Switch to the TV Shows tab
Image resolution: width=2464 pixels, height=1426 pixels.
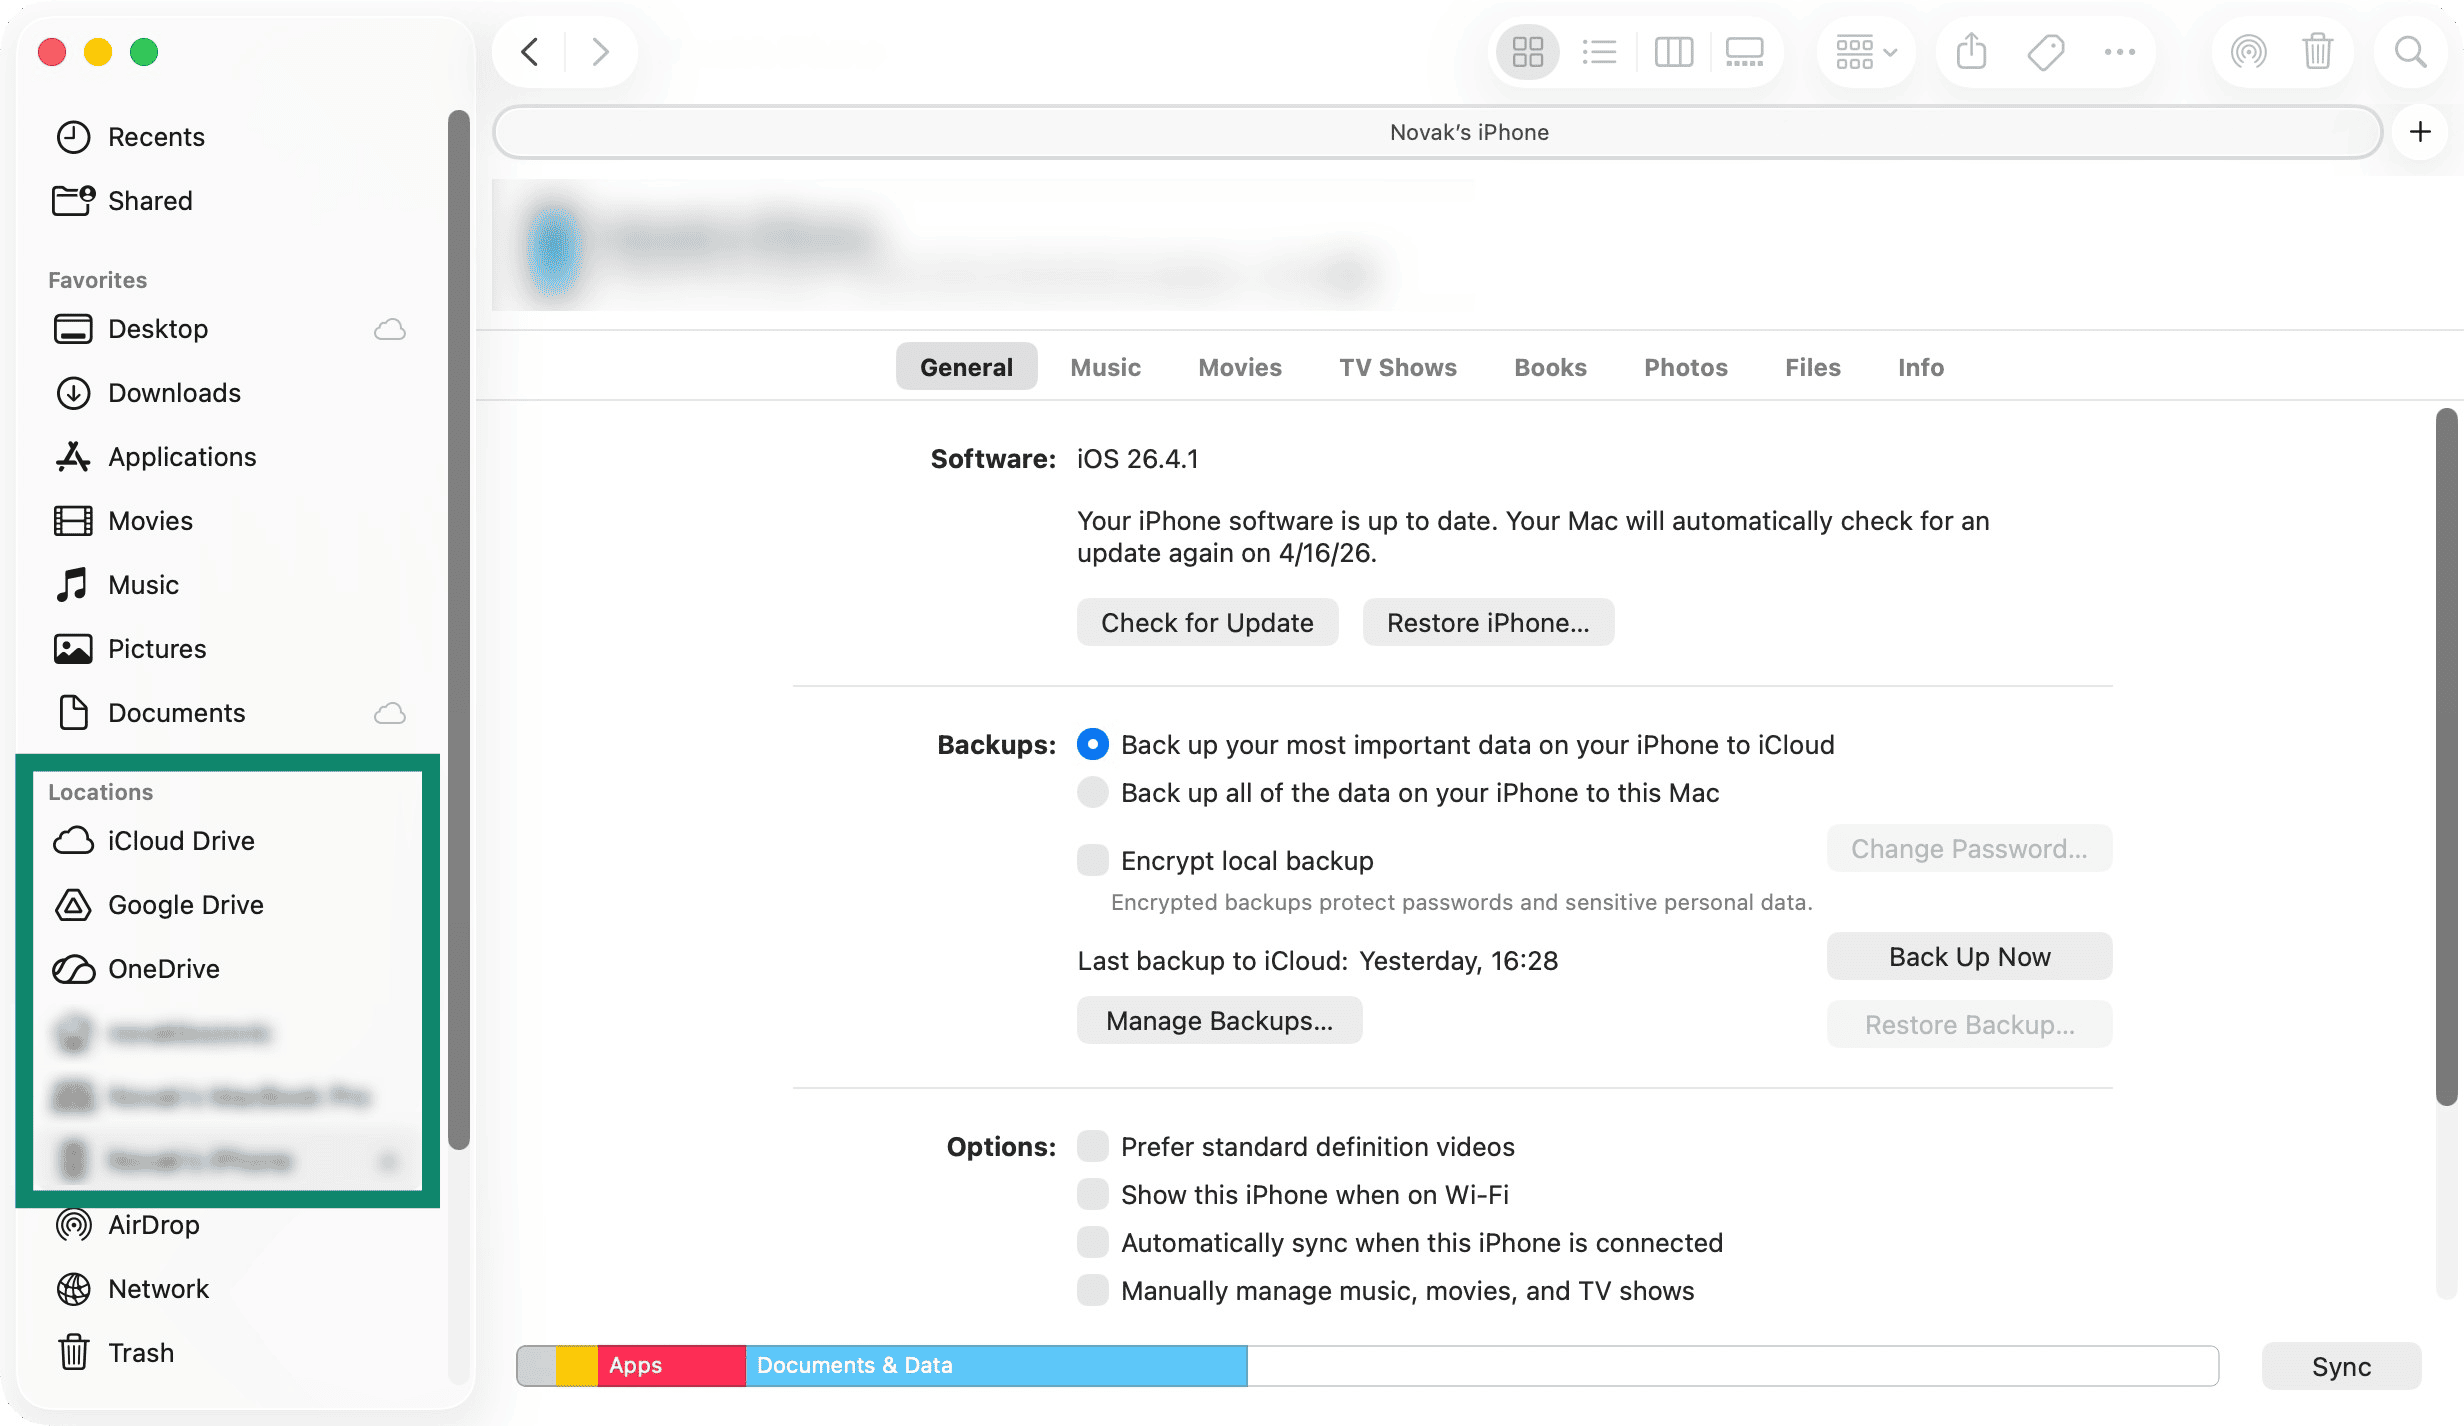[x=1398, y=367]
